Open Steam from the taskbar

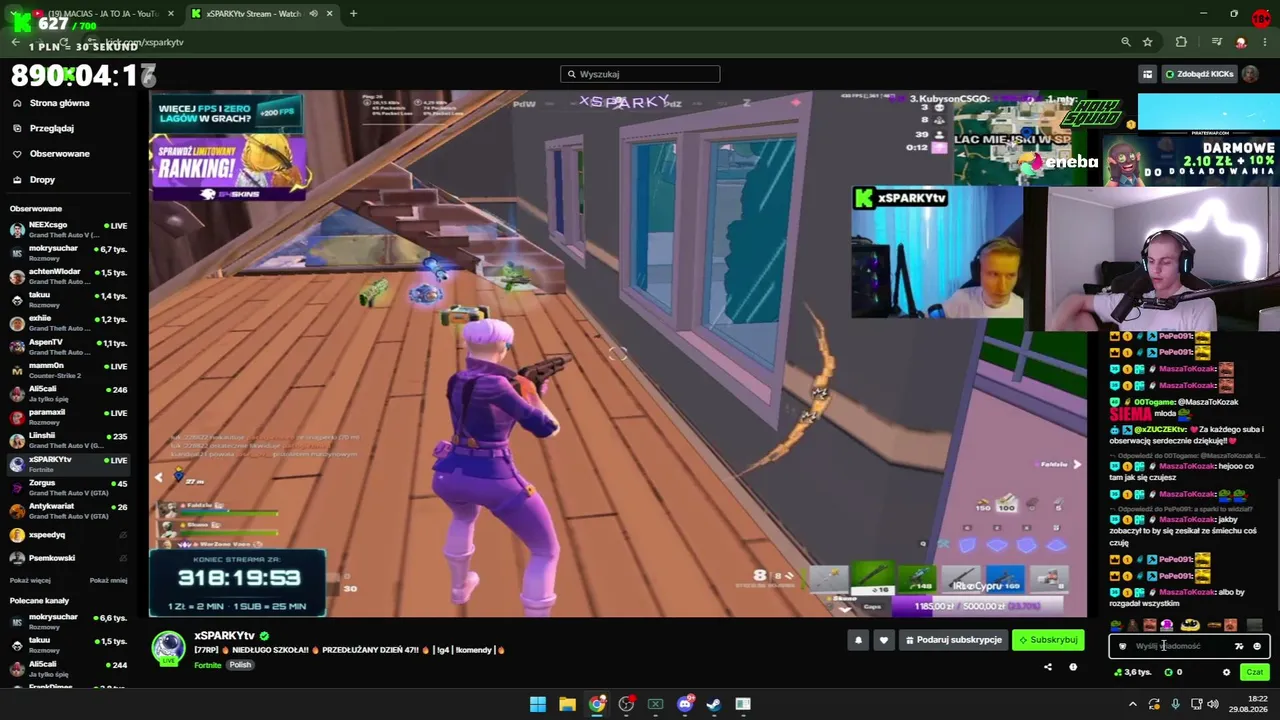[714, 704]
